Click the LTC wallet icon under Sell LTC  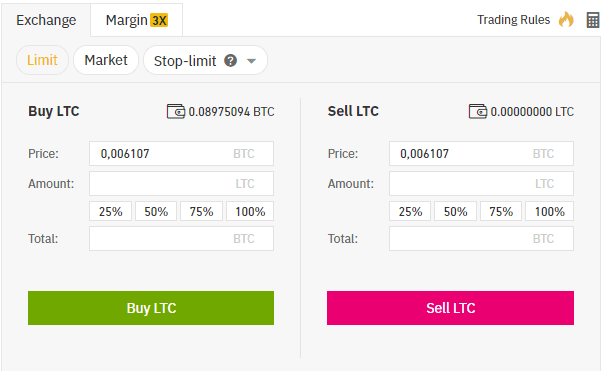click(x=478, y=112)
